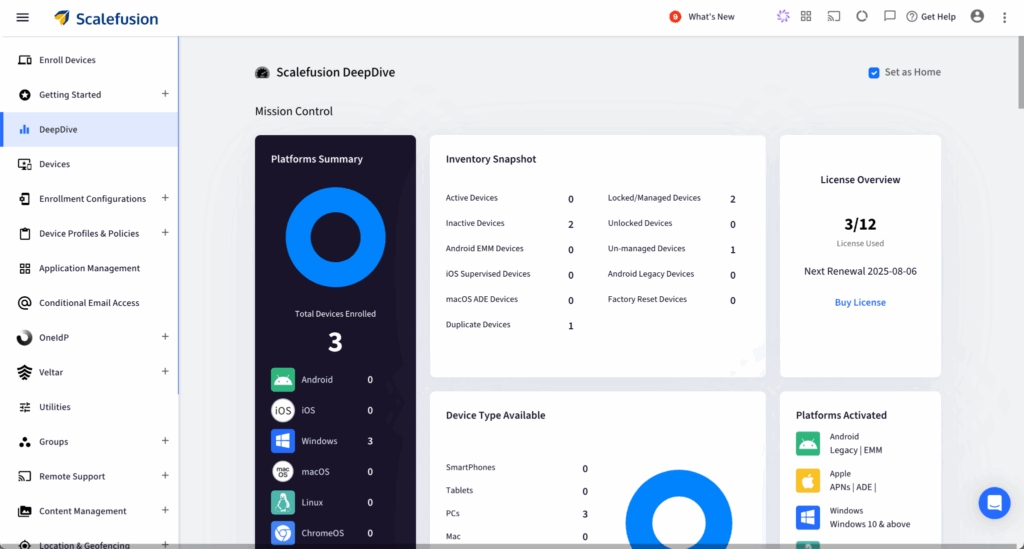Open the hamburger navigation menu
Viewport: 1024px width, 549px height.
pyautogui.click(x=23, y=18)
